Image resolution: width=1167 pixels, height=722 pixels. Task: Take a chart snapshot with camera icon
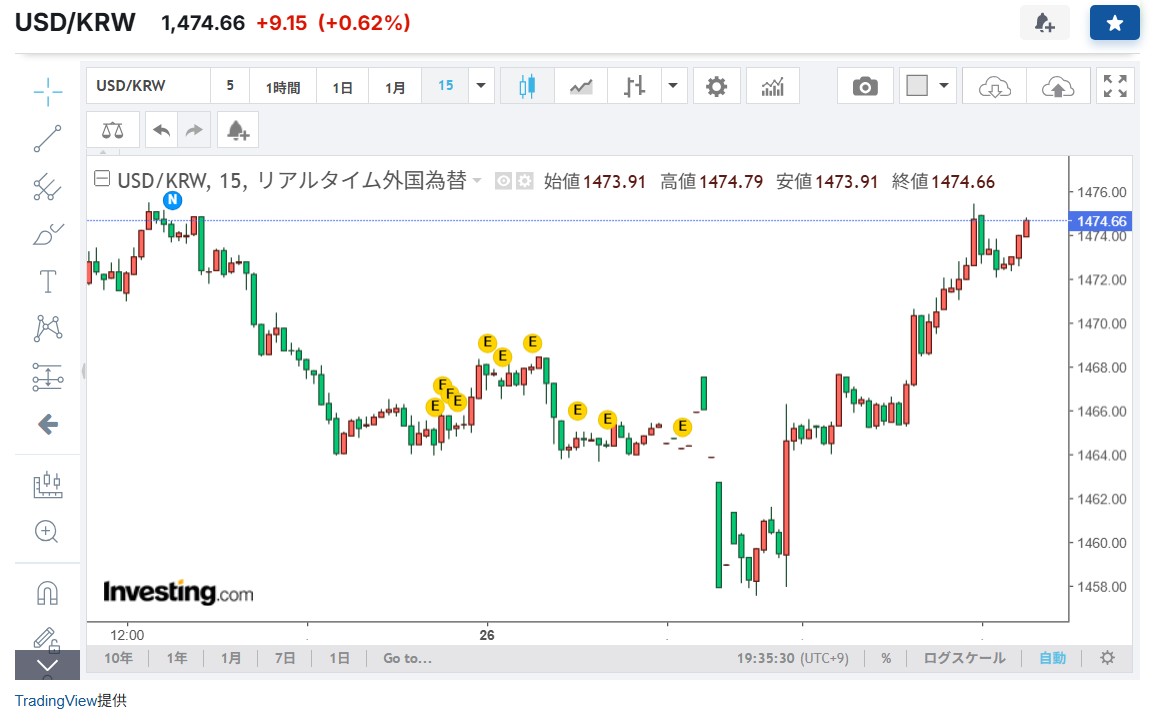click(865, 87)
